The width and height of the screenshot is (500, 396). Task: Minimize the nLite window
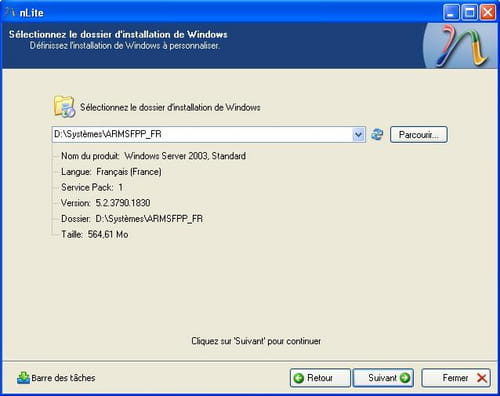tap(451, 13)
